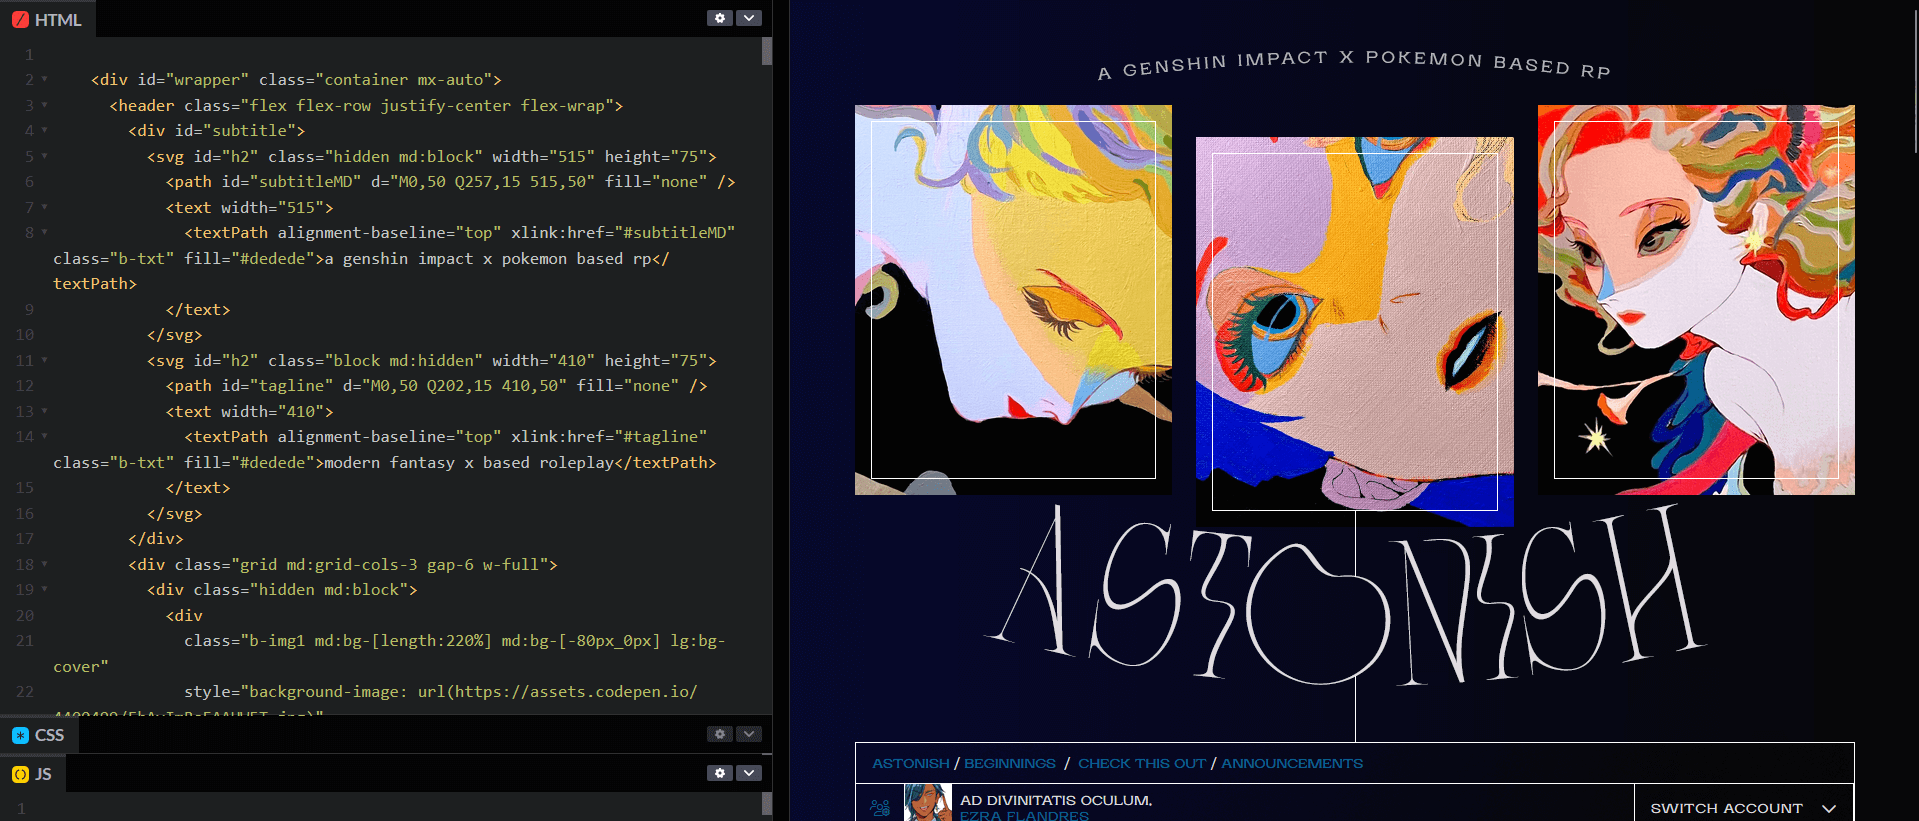This screenshot has width=1919, height=821.
Task: Click the left yellow-haired portrait image
Action: coord(1013,300)
